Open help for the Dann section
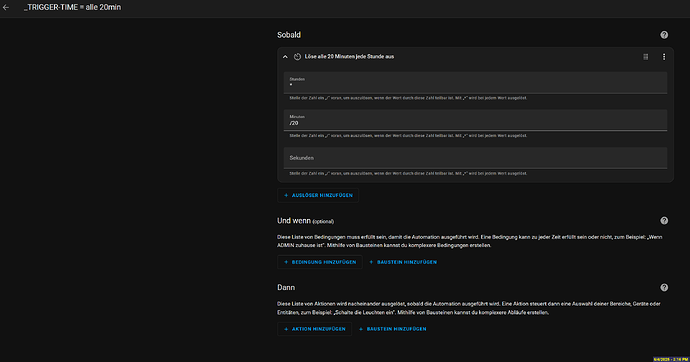Screen dimensions: 690x362 [x=664, y=287]
